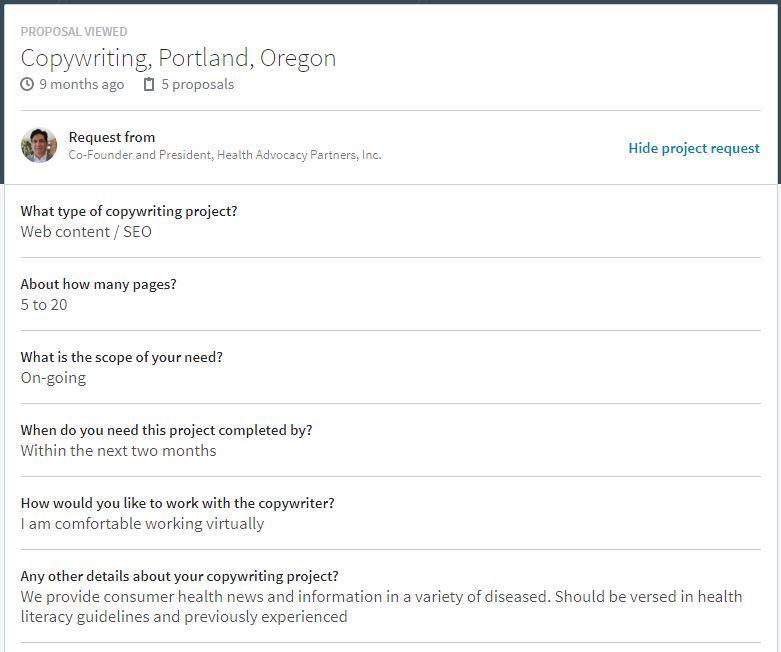
Task: Select the "Within the next two months" answer
Action: [x=118, y=451]
